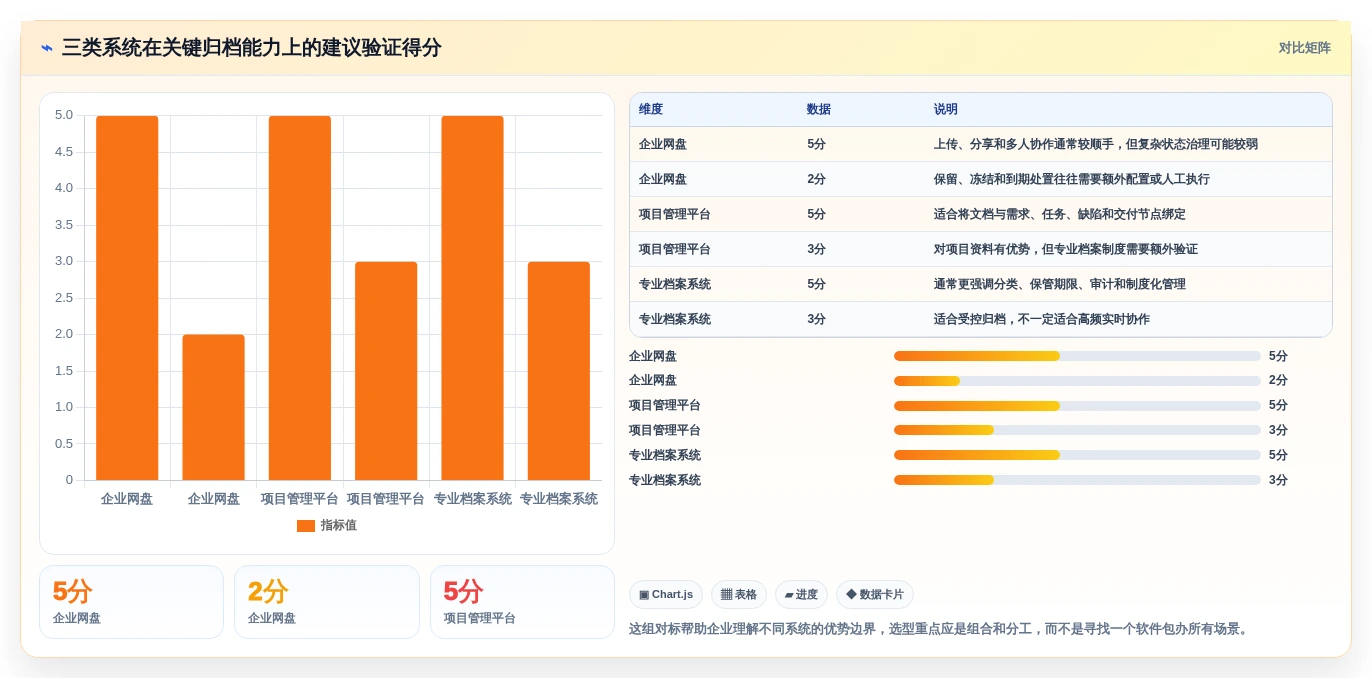This screenshot has width=1372, height=678.
Task: Toggle the 指标值 legend swatch under the chart
Action: [306, 526]
